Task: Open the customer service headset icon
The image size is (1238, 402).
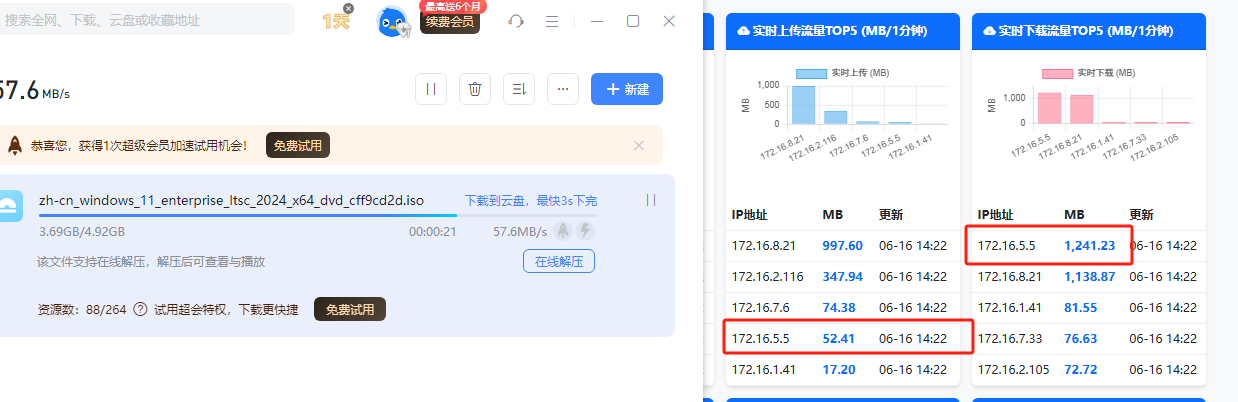Action: (516, 21)
